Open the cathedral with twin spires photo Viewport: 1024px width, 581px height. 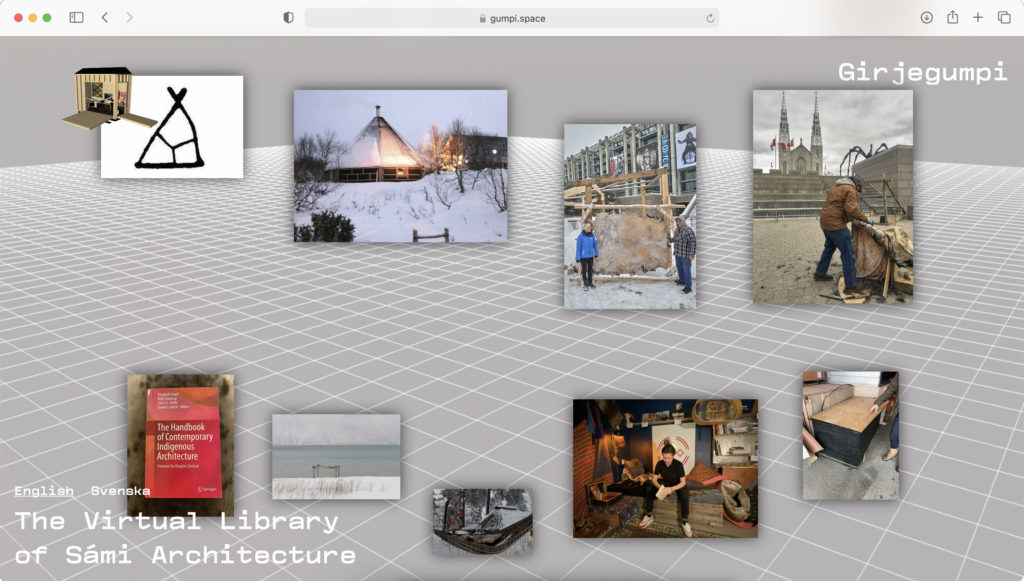pos(832,196)
